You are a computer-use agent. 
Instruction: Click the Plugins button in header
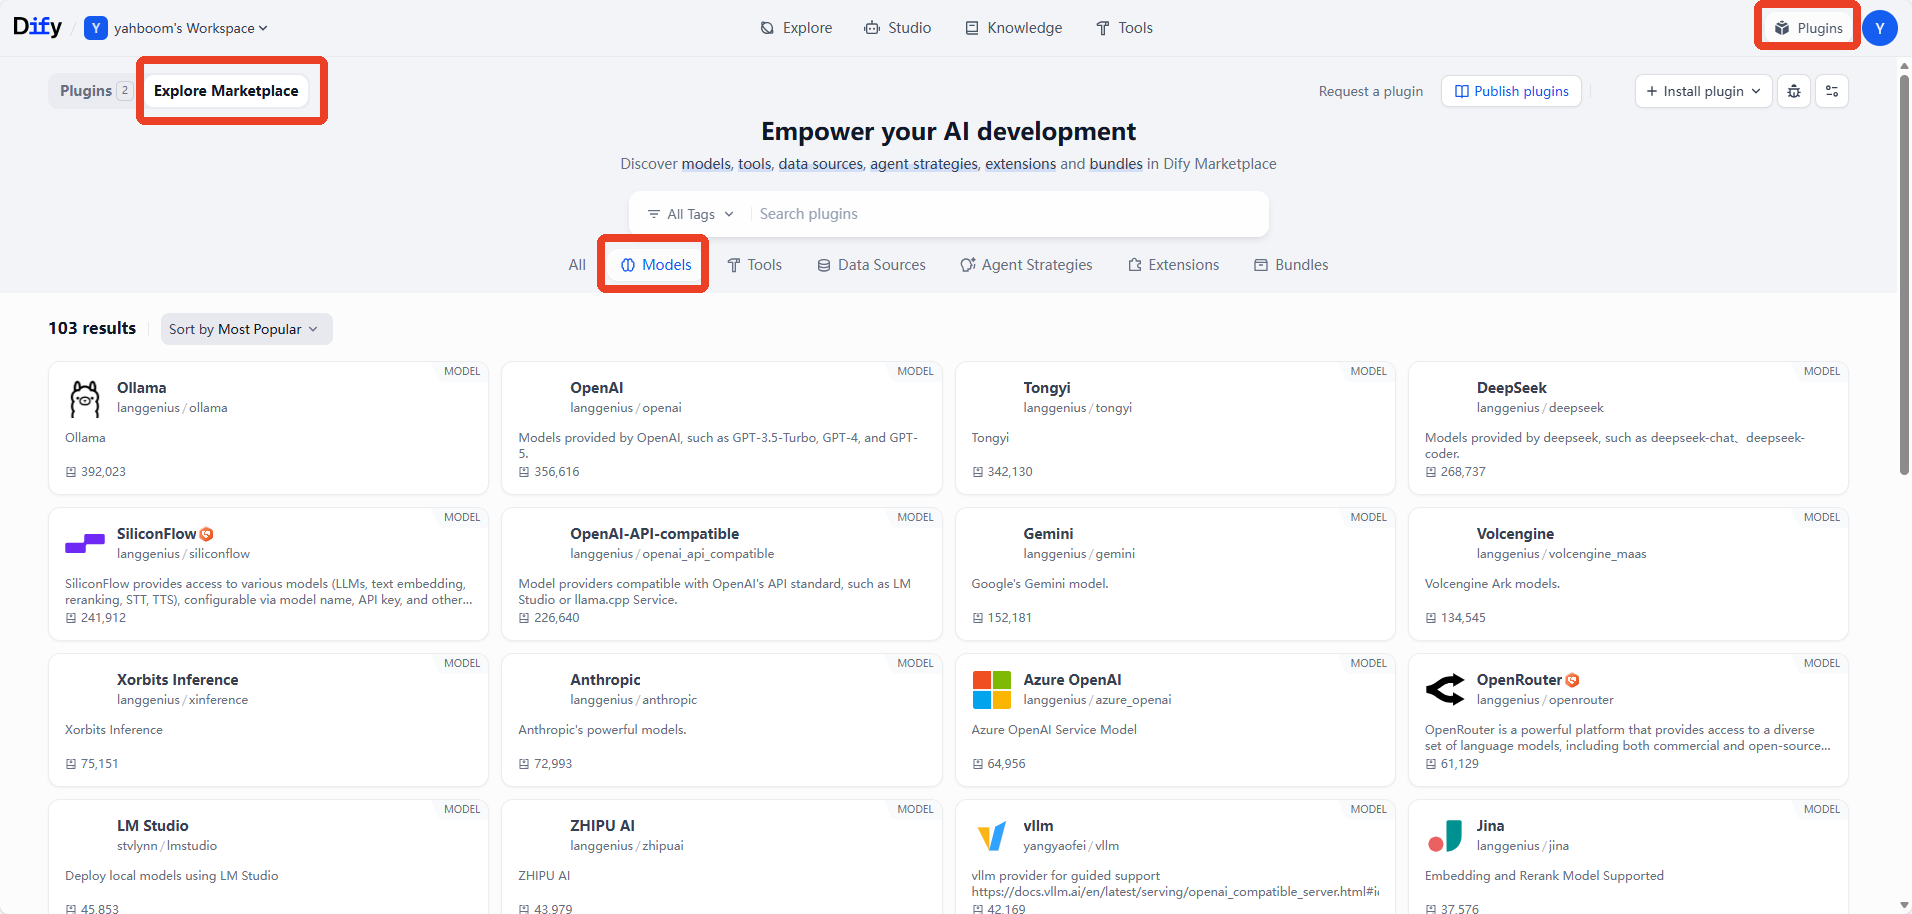click(1808, 28)
